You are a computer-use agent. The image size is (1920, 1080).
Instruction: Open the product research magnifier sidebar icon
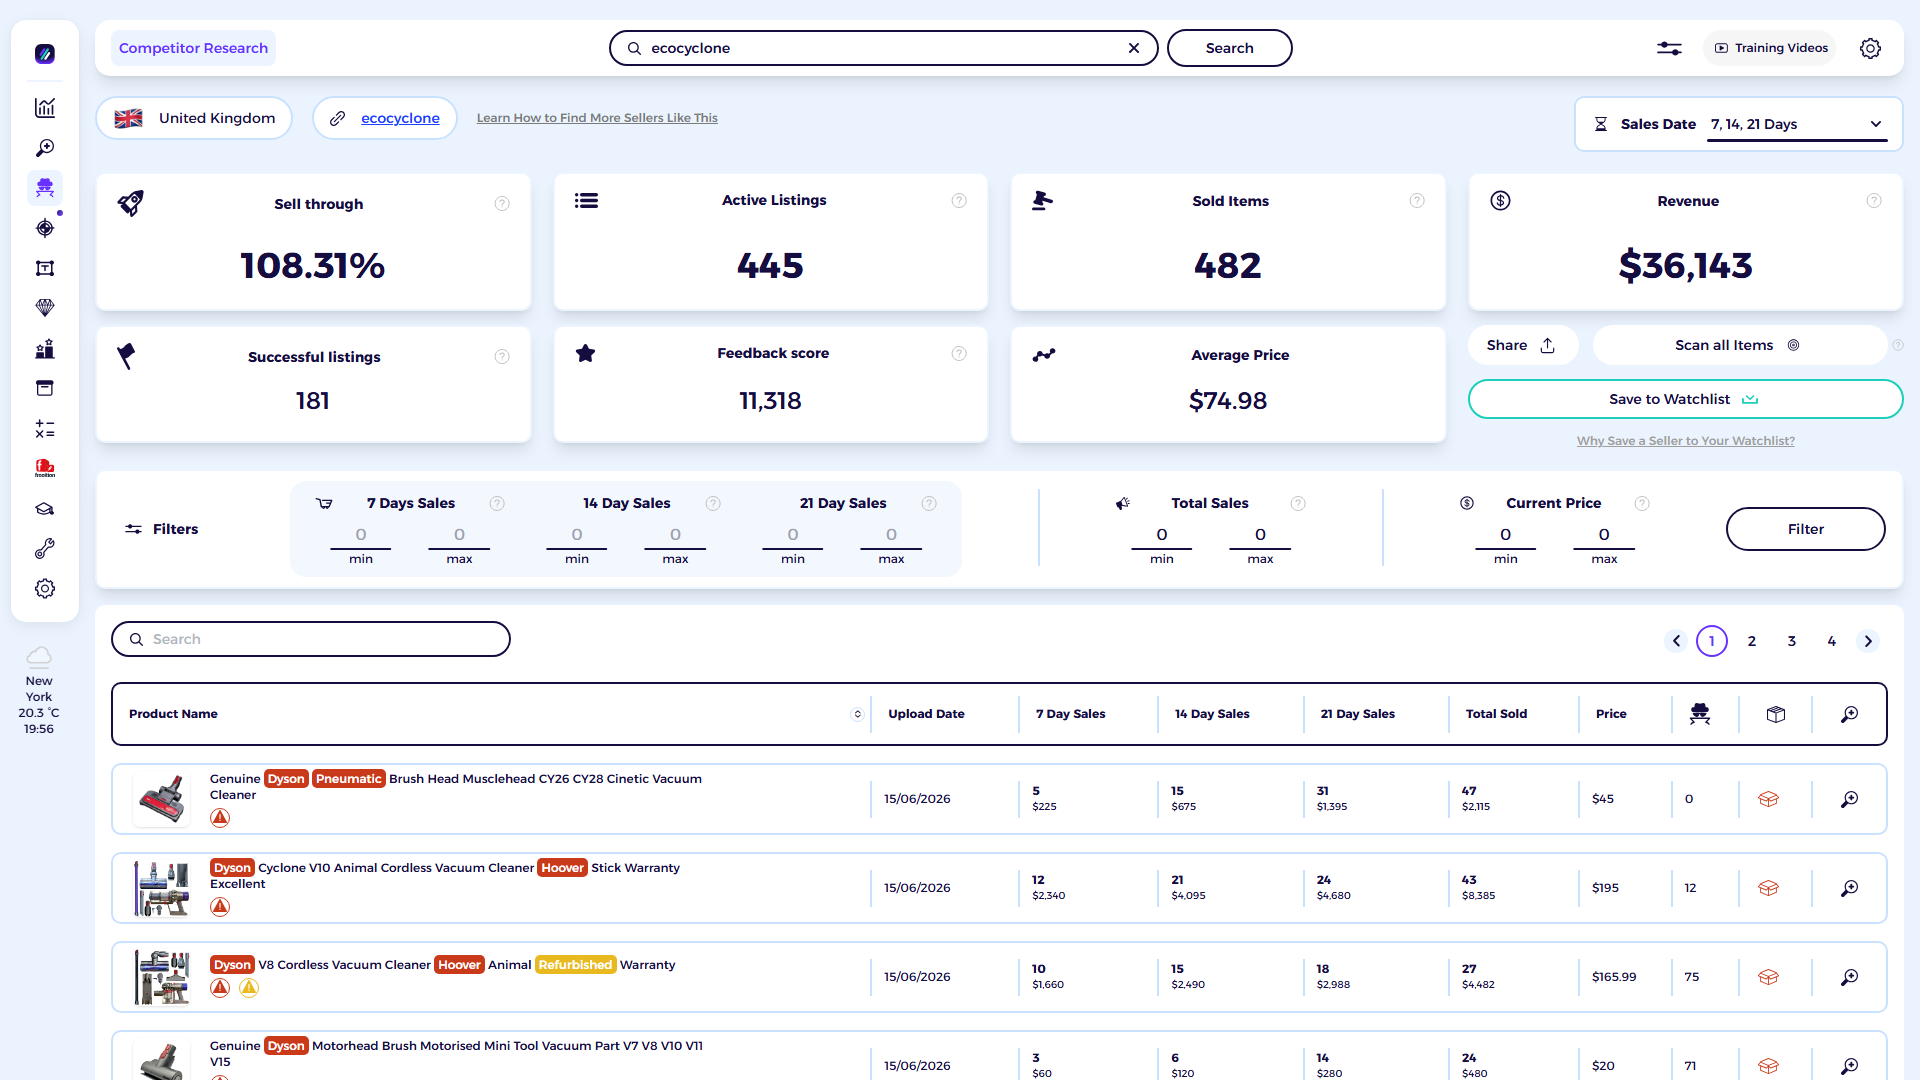(x=45, y=148)
